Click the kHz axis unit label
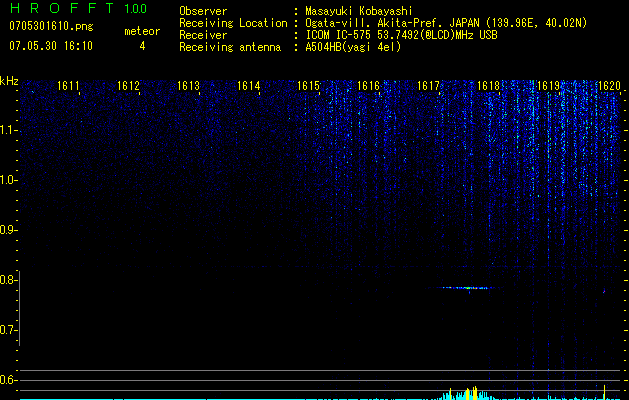The height and width of the screenshot is (400, 629). [9, 81]
